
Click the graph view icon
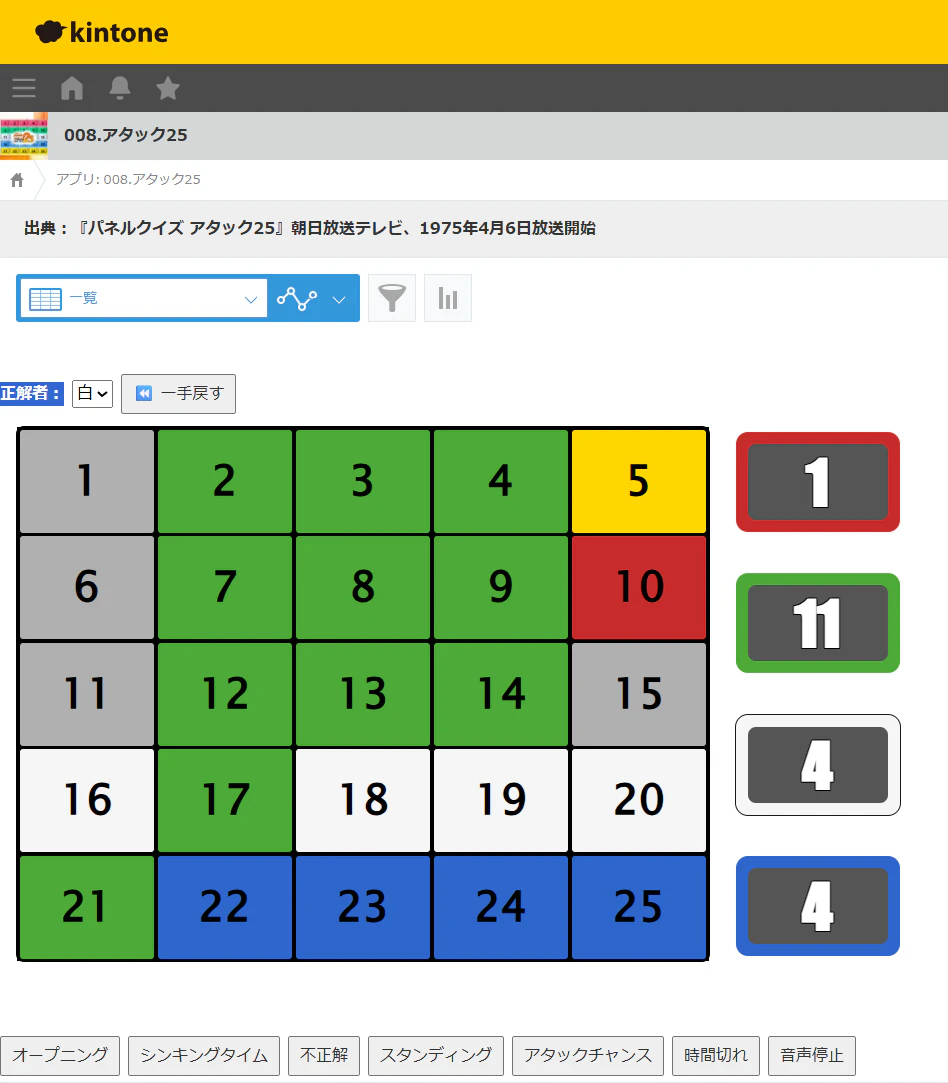297,298
